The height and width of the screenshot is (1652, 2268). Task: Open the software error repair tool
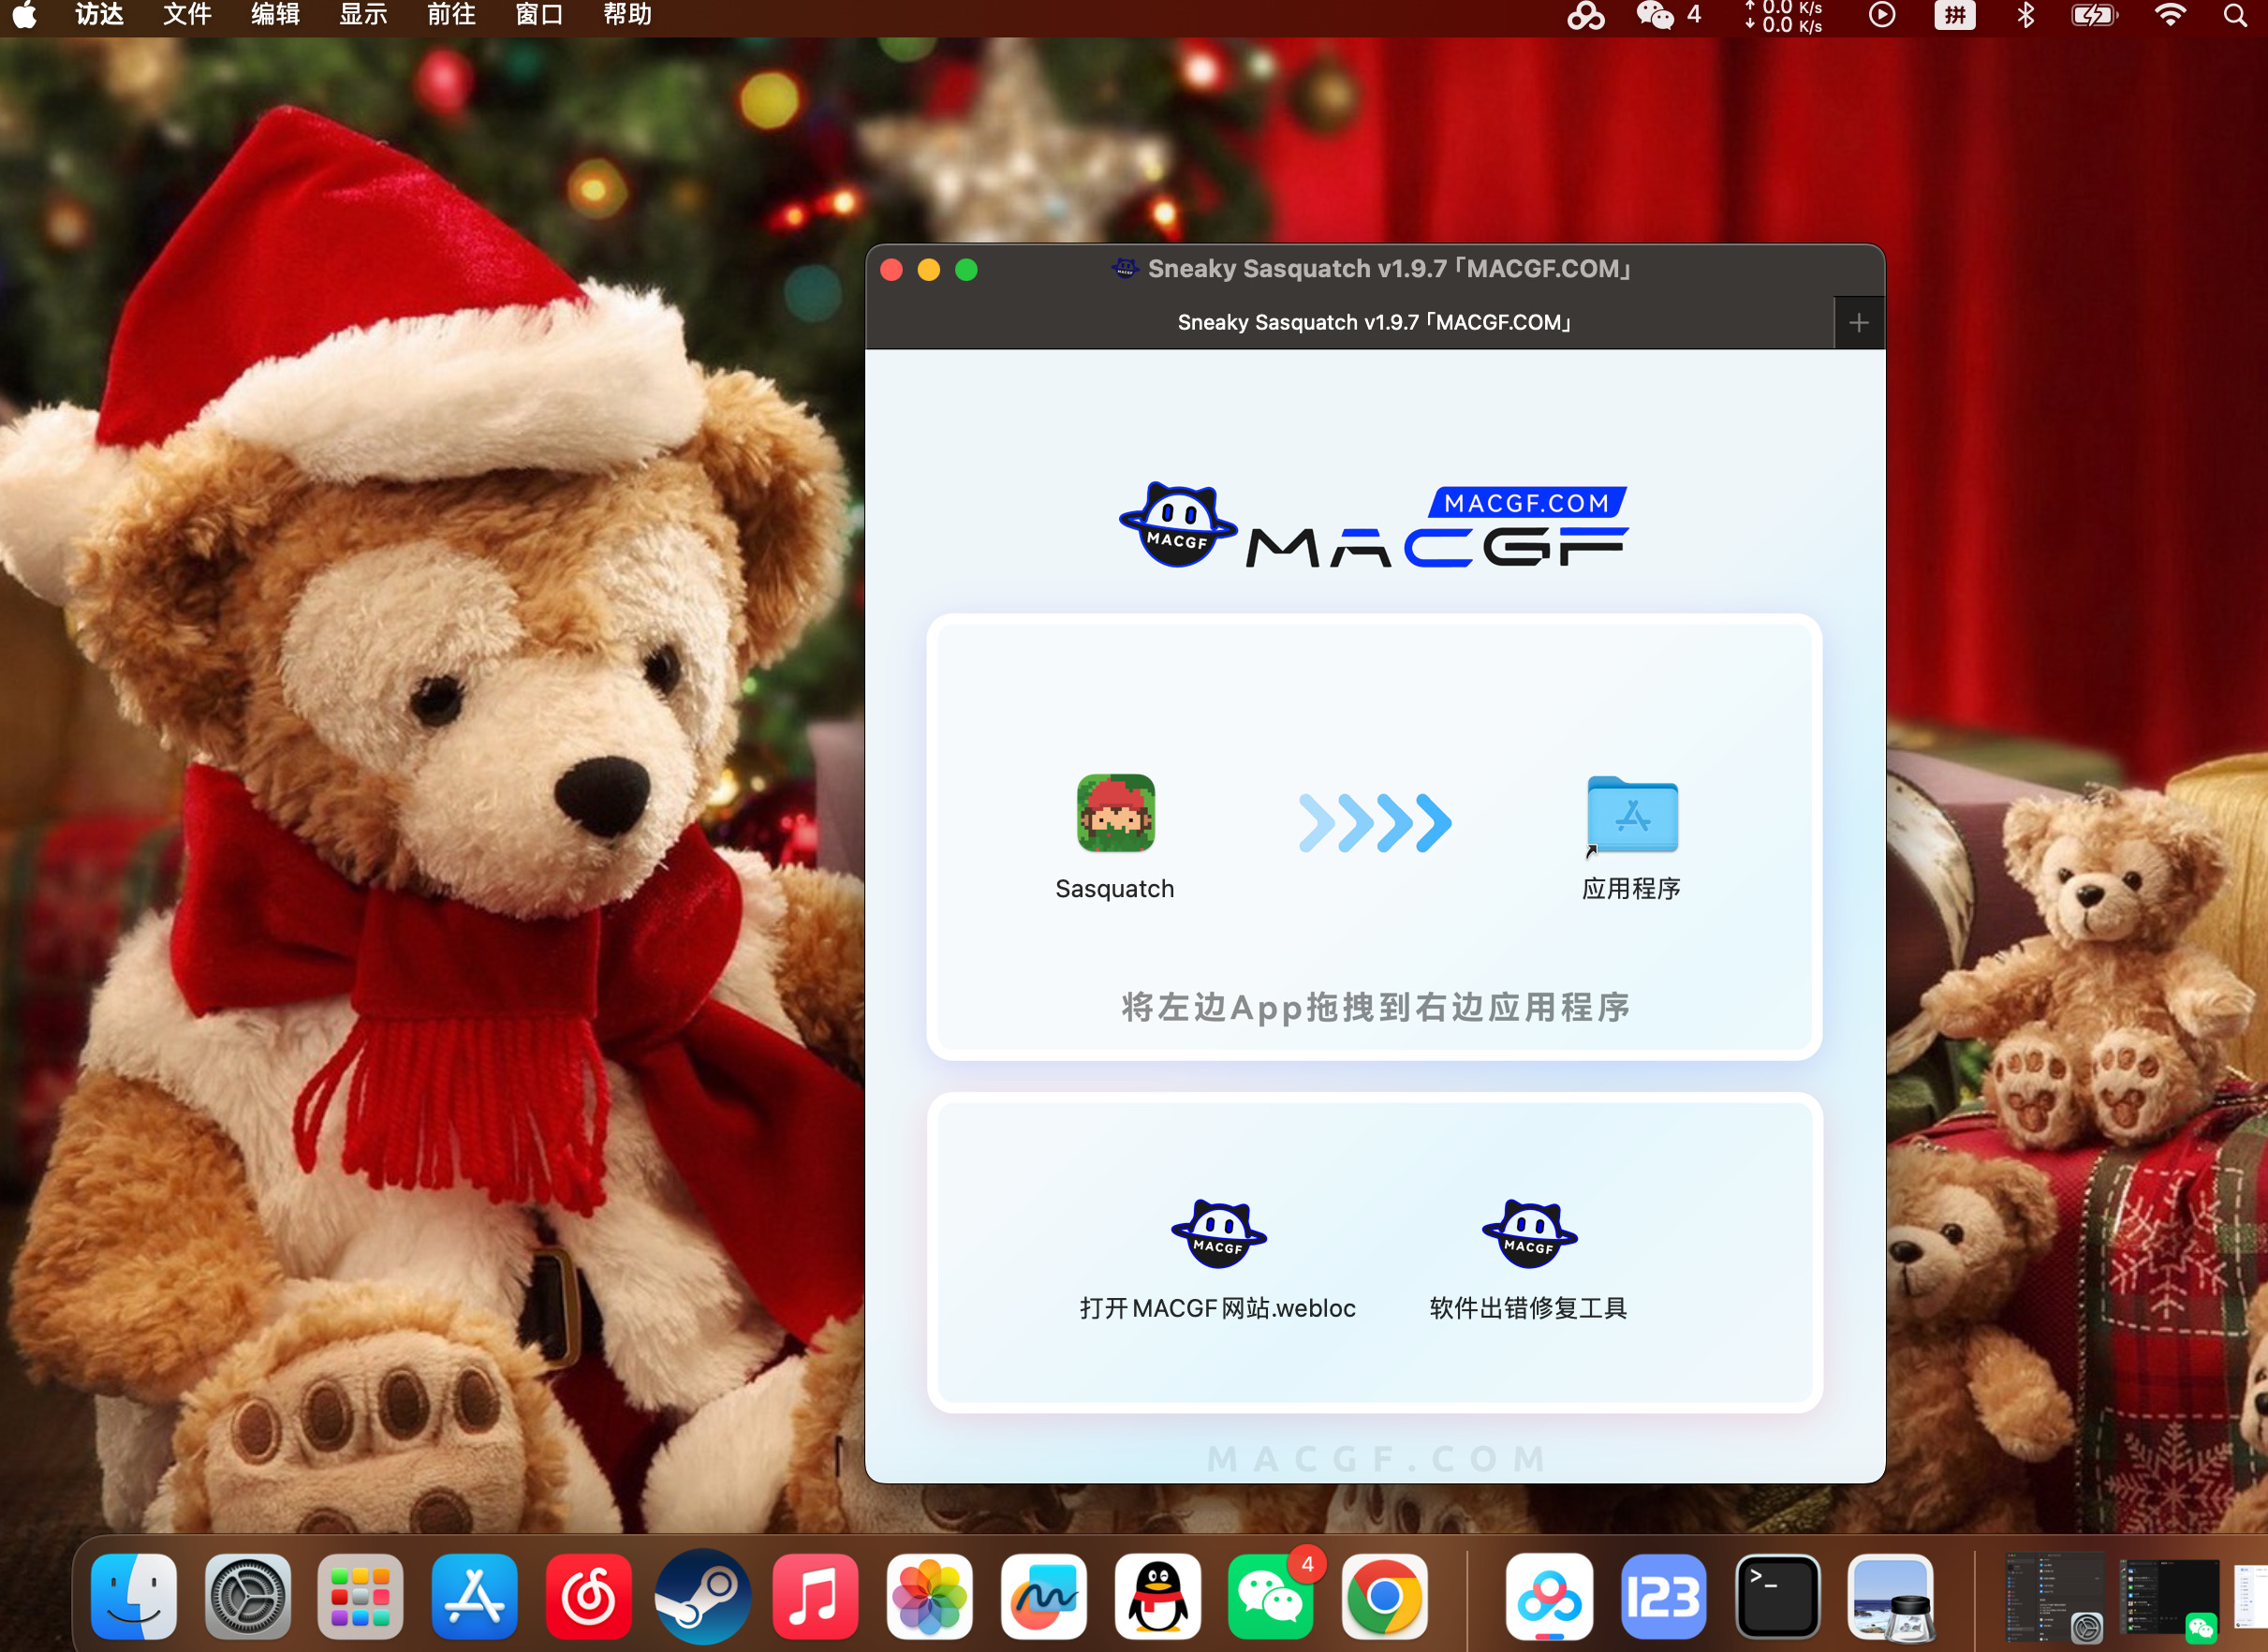[x=1529, y=1235]
